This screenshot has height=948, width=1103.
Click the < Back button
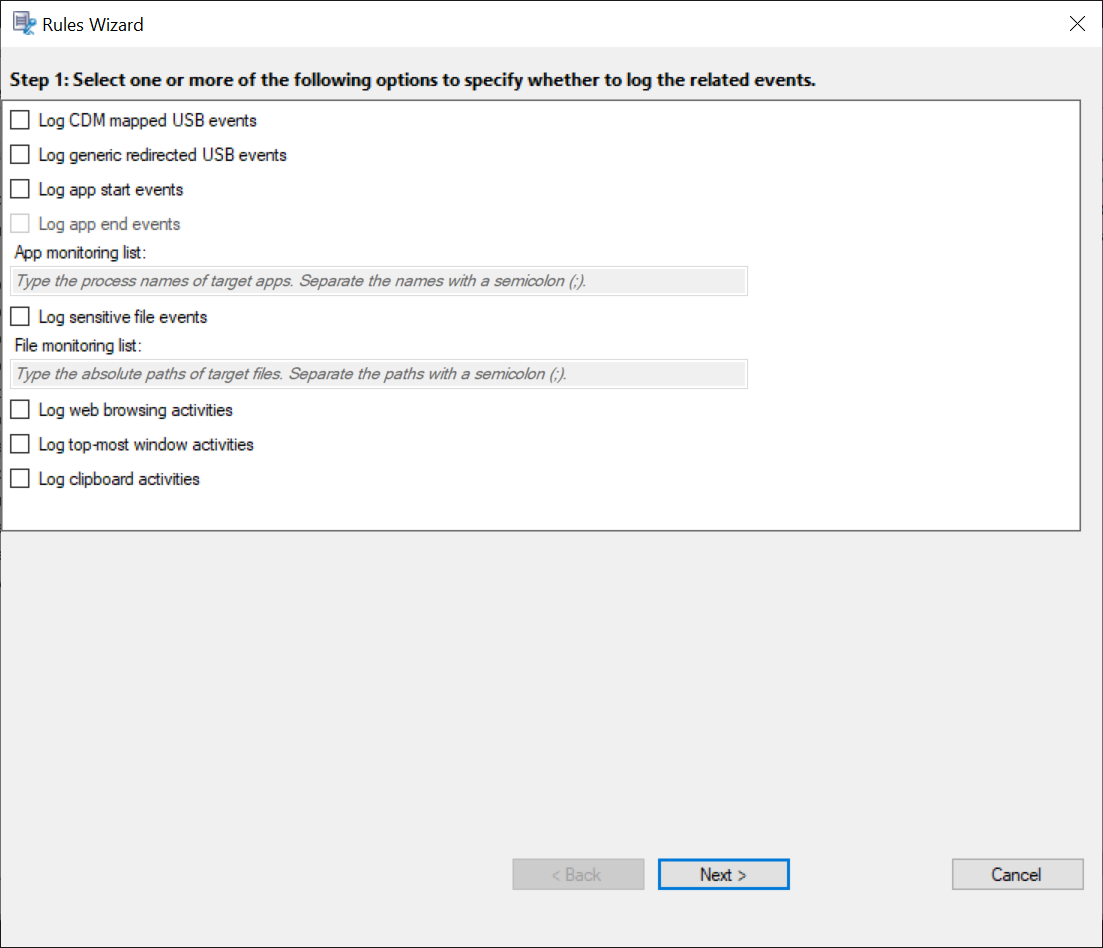578,875
